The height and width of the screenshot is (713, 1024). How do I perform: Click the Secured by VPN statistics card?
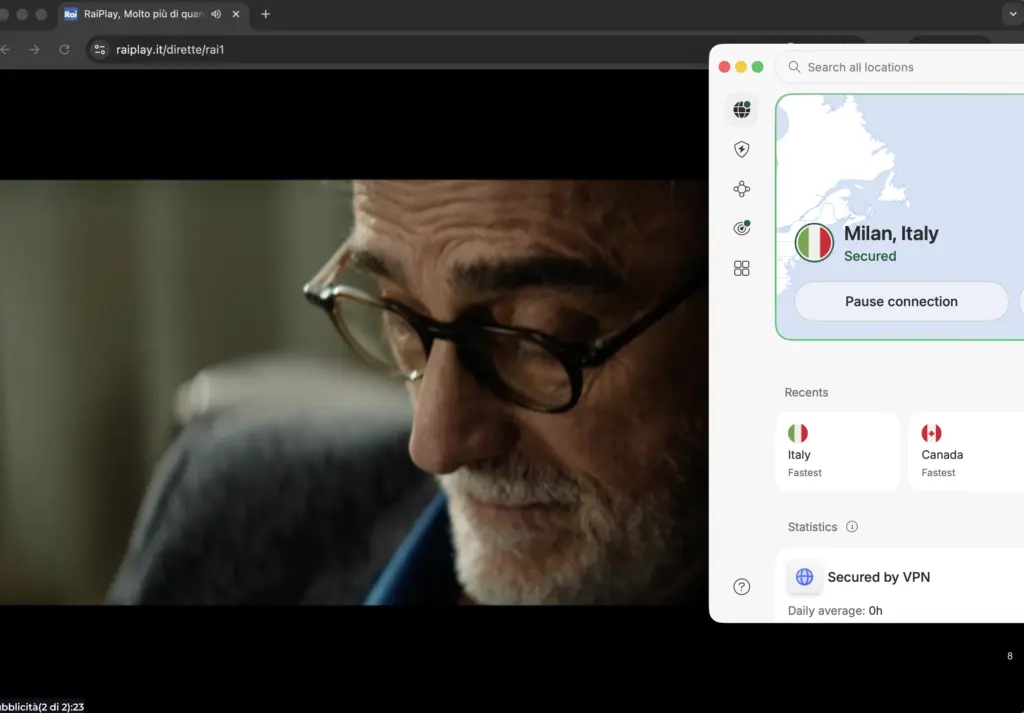(x=900, y=584)
